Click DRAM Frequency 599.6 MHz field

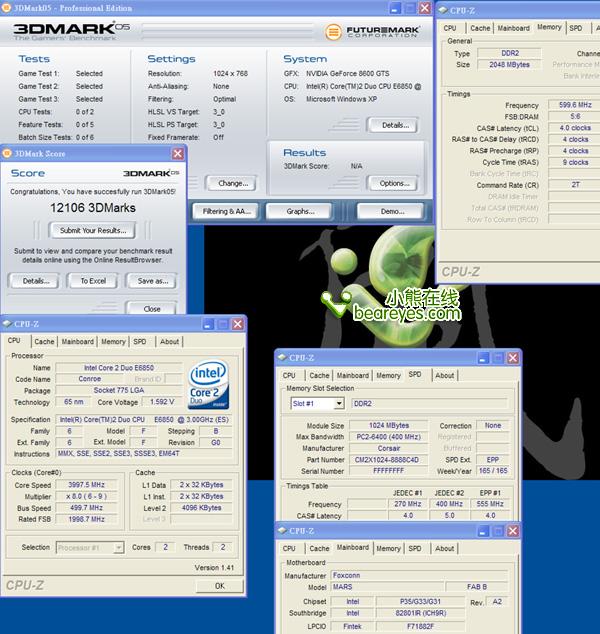(x=574, y=105)
